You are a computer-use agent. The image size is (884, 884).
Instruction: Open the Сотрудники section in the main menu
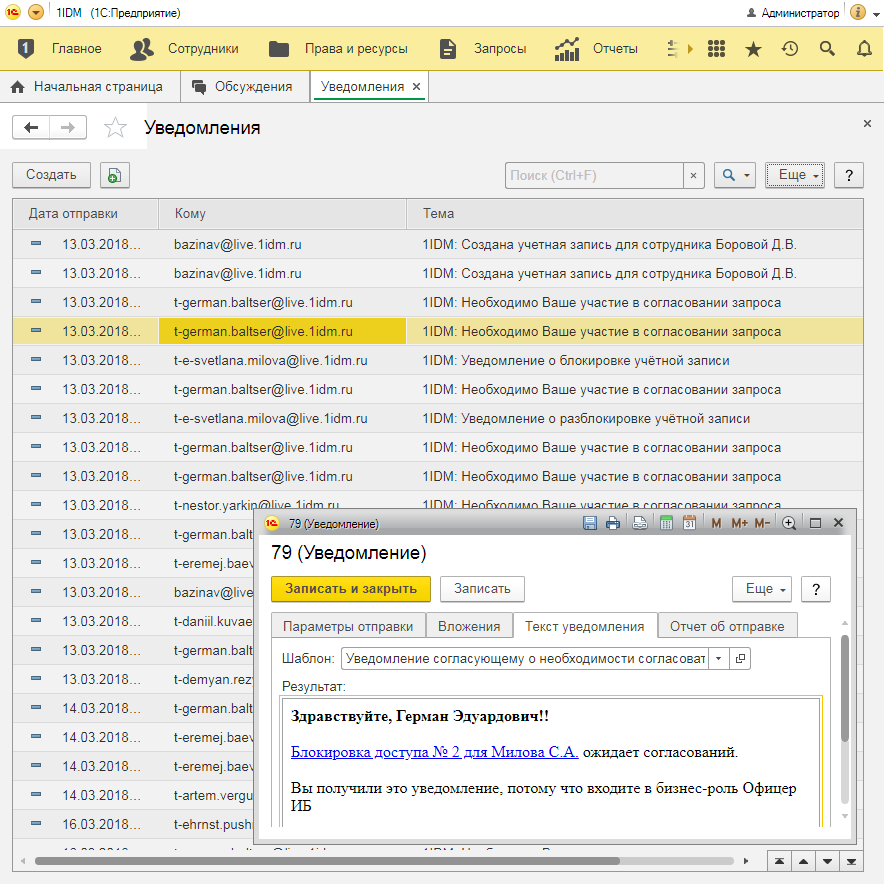tap(186, 48)
